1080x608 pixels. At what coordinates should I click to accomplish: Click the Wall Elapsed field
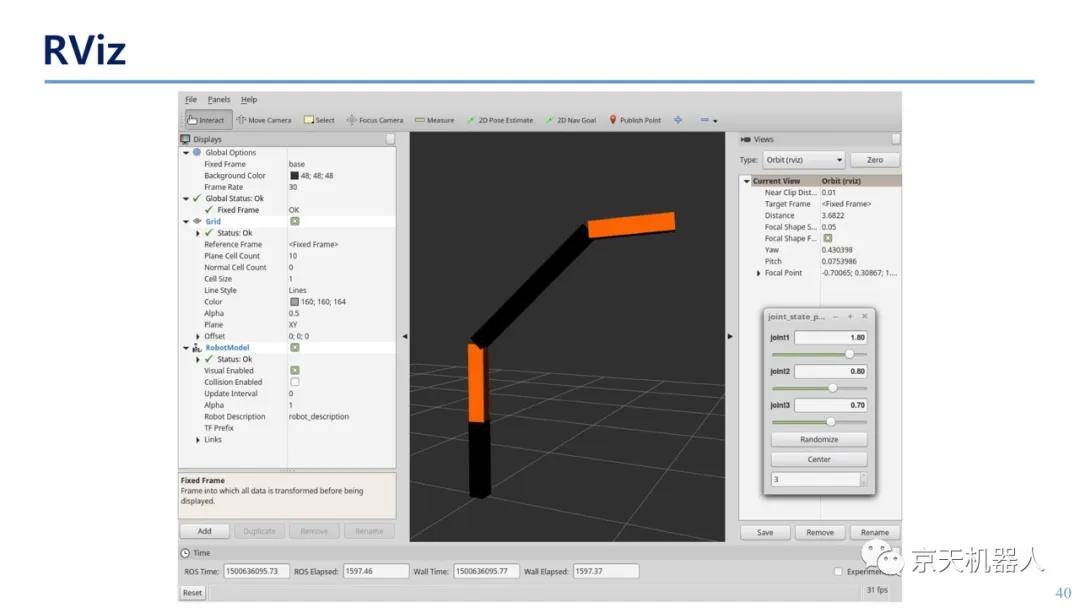(606, 572)
